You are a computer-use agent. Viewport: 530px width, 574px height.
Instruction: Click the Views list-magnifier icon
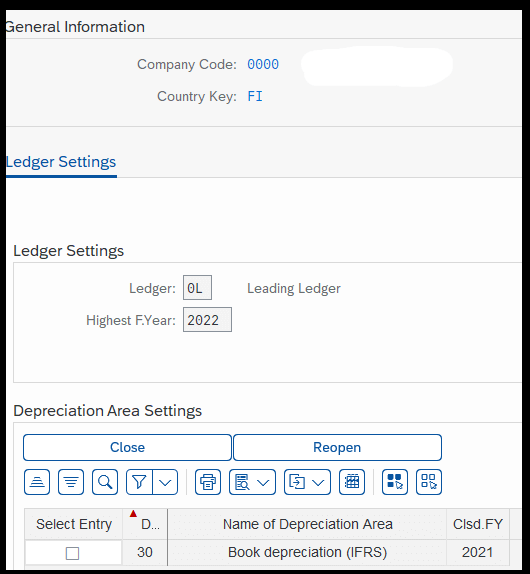242,482
